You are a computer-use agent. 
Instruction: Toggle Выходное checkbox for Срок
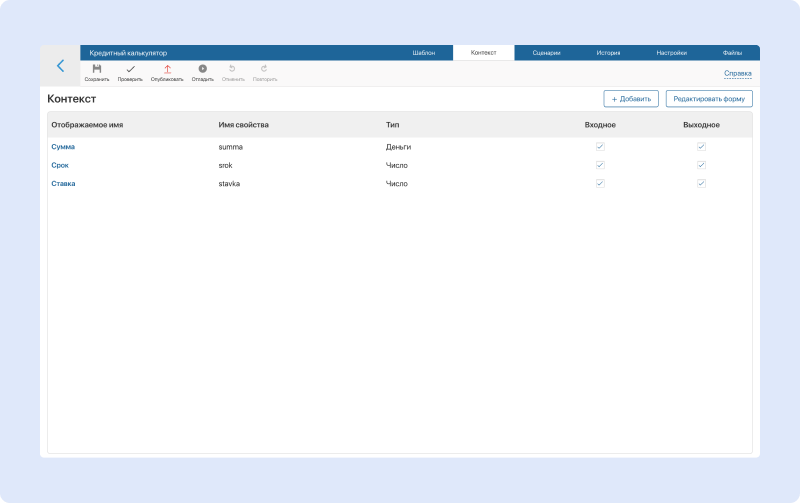[701, 165]
